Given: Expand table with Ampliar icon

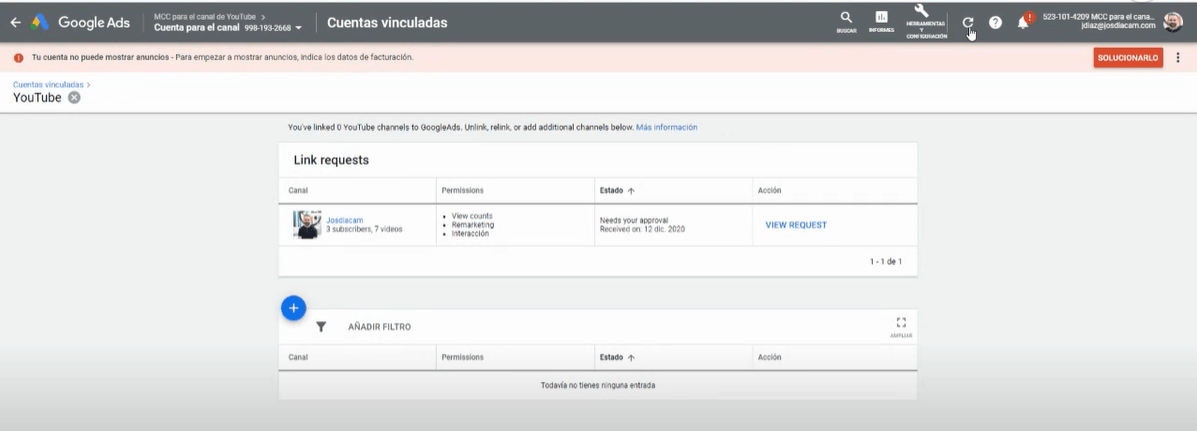Looking at the screenshot, I should point(900,323).
